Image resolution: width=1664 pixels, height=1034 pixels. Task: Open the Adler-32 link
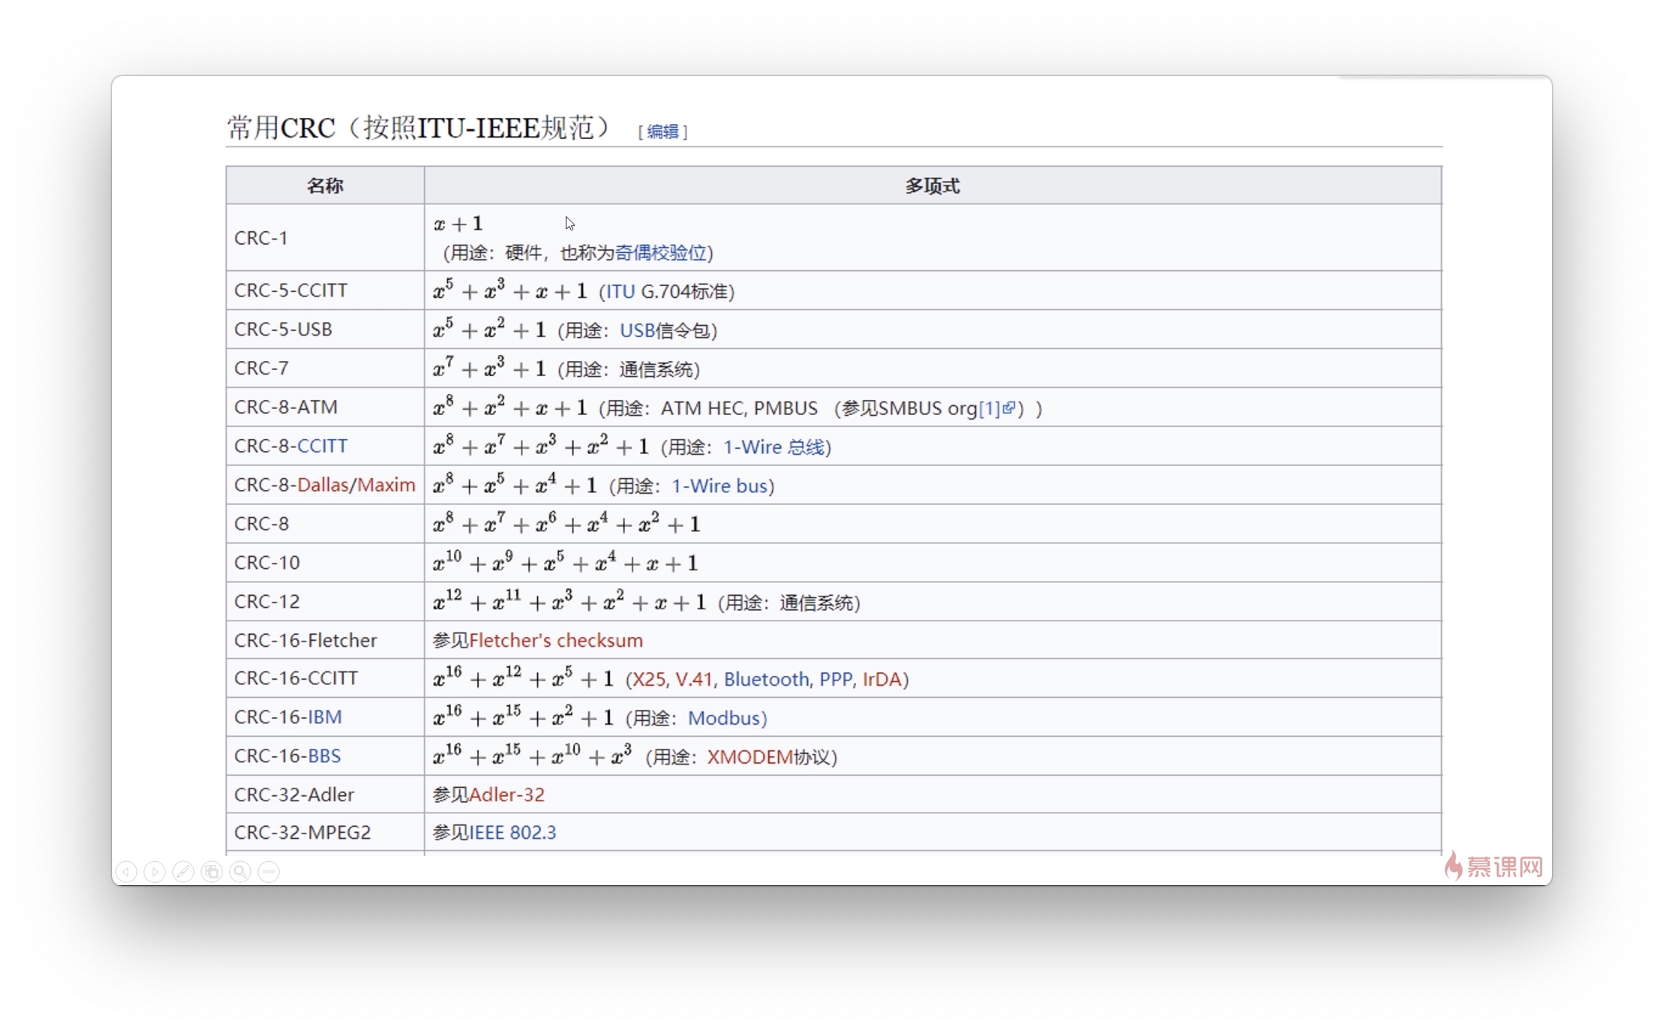tap(508, 794)
